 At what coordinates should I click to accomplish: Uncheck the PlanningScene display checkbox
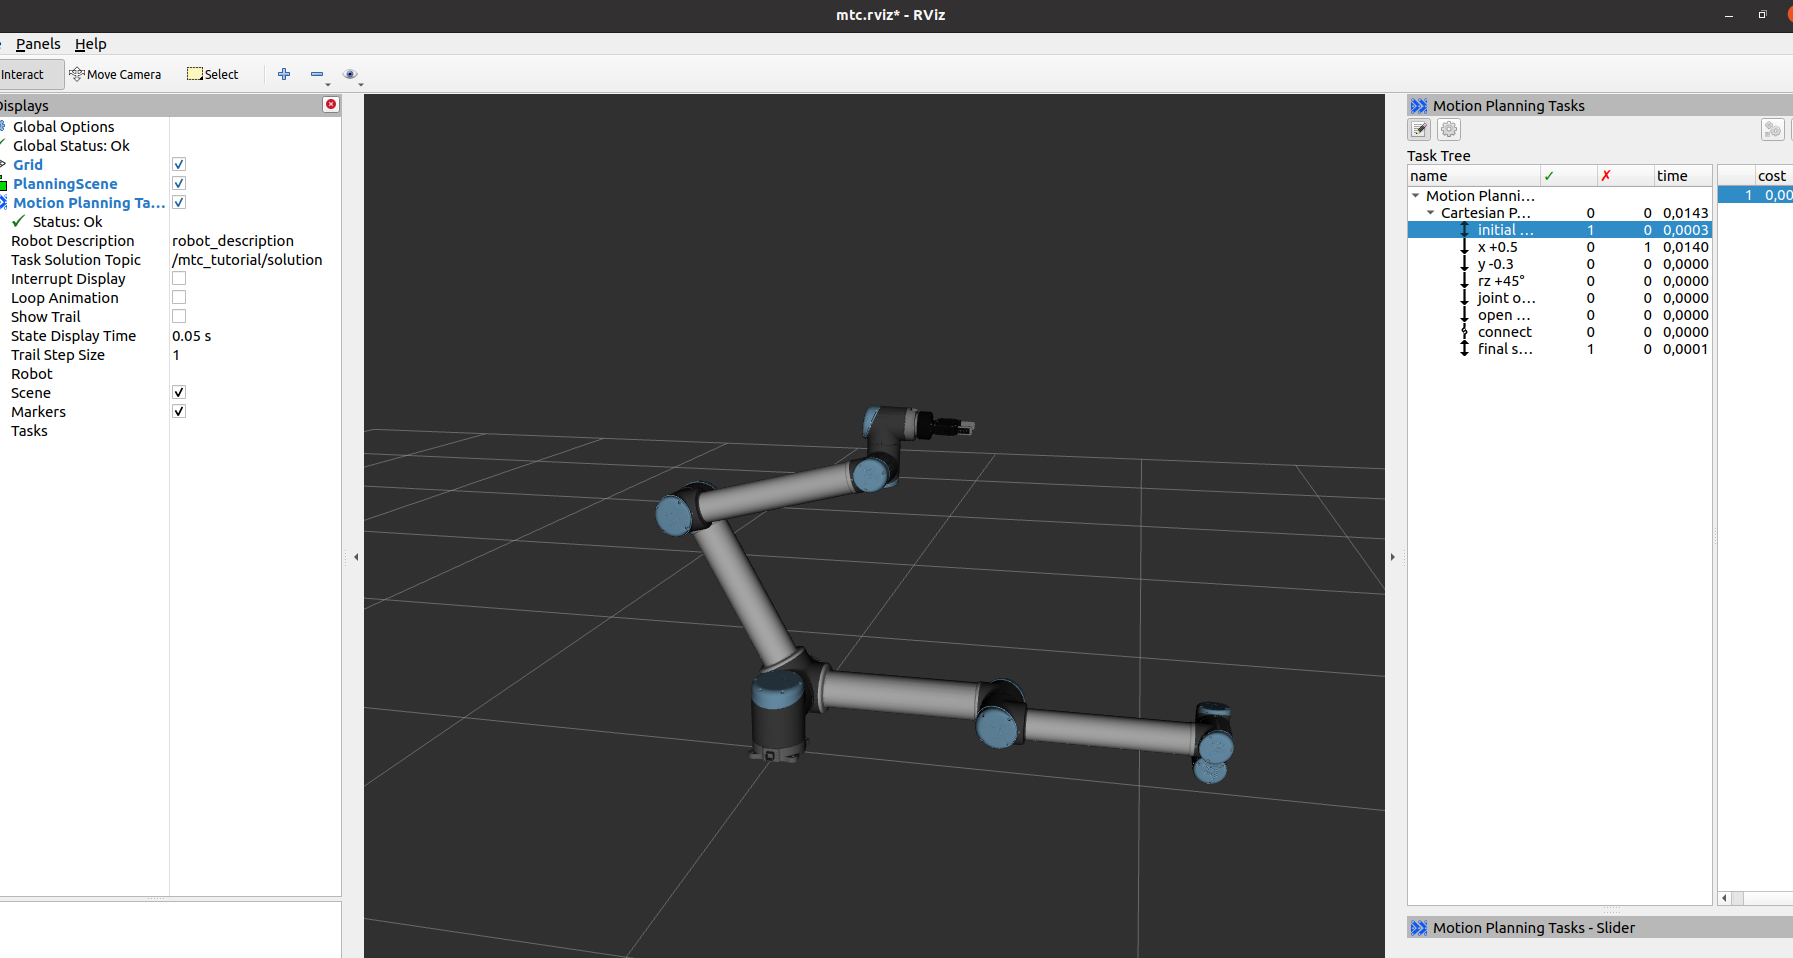point(179,183)
